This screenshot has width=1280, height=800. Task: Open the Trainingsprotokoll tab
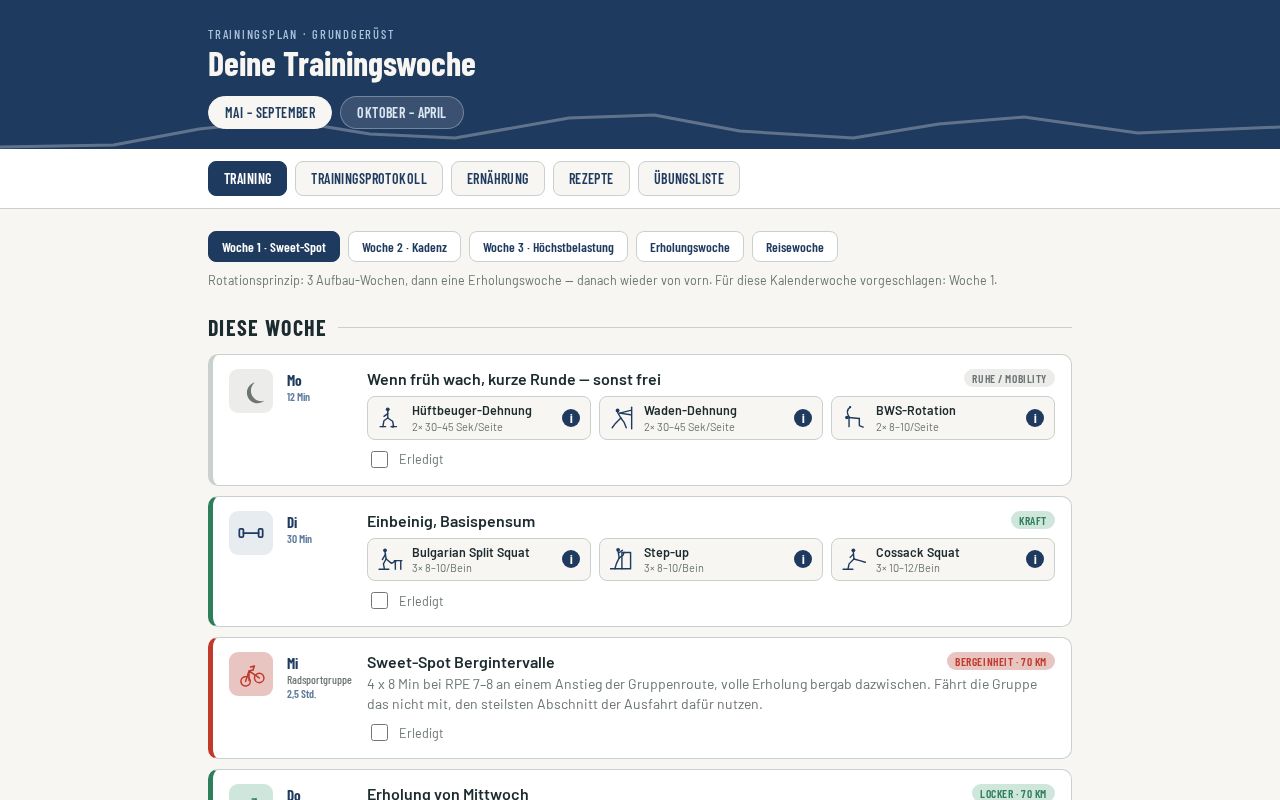coord(369,178)
